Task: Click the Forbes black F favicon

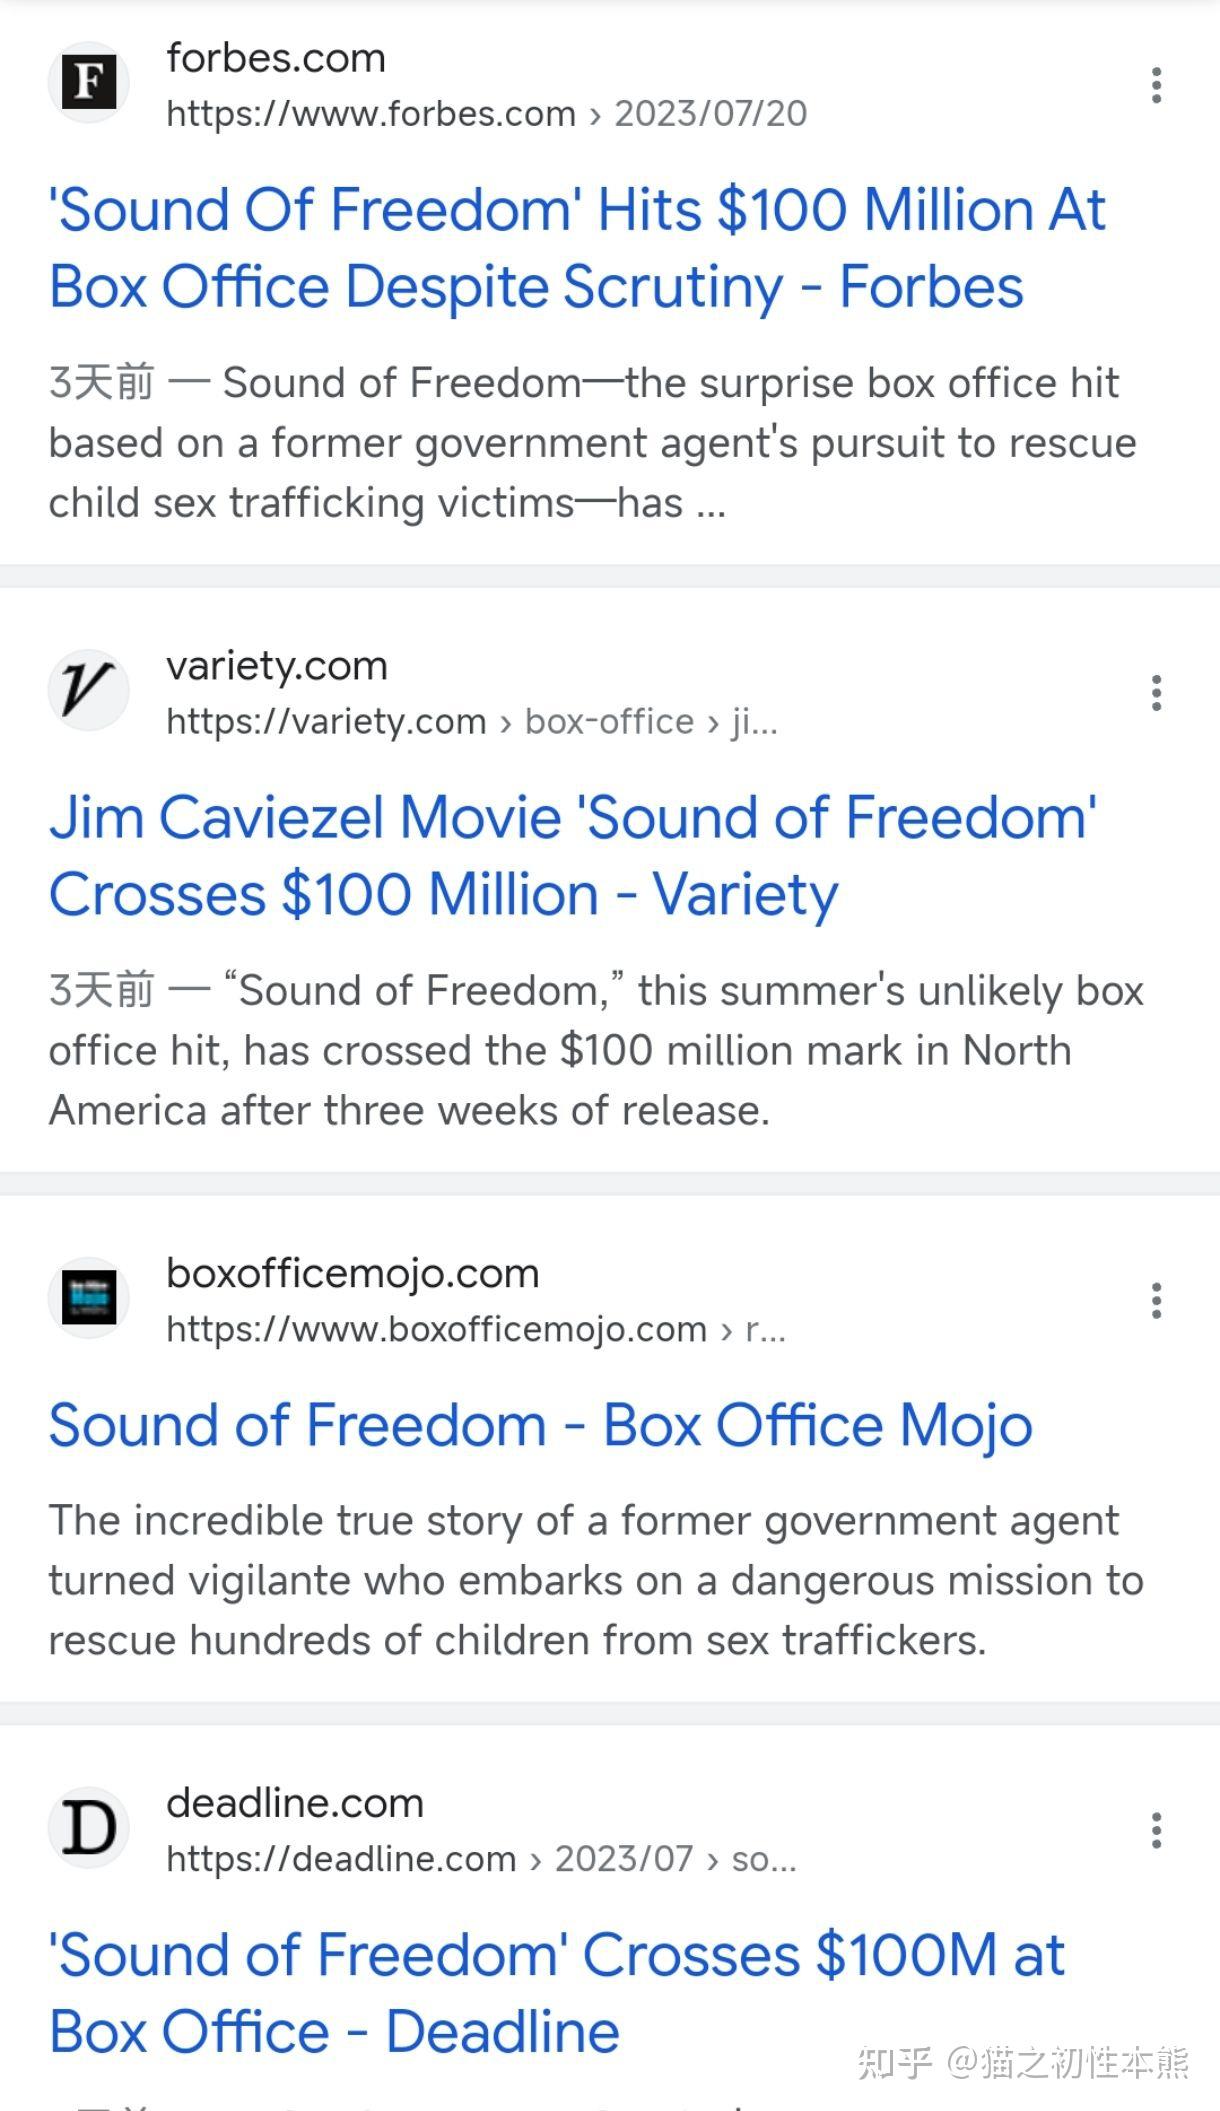Action: pyautogui.click(x=89, y=82)
